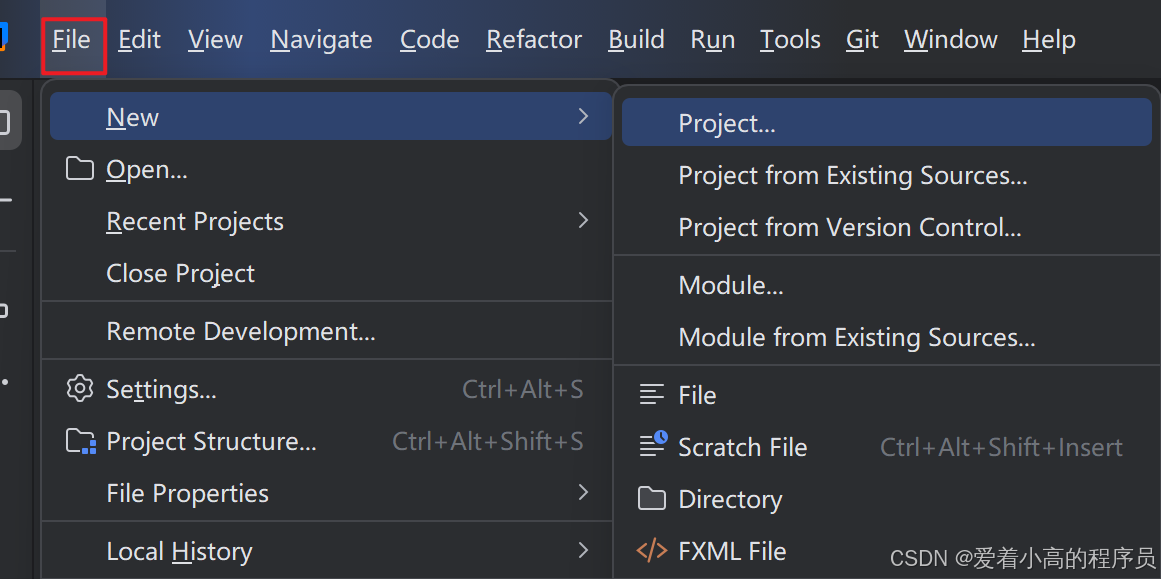
Task: Click the File lines icon in submenu
Action: coord(652,395)
